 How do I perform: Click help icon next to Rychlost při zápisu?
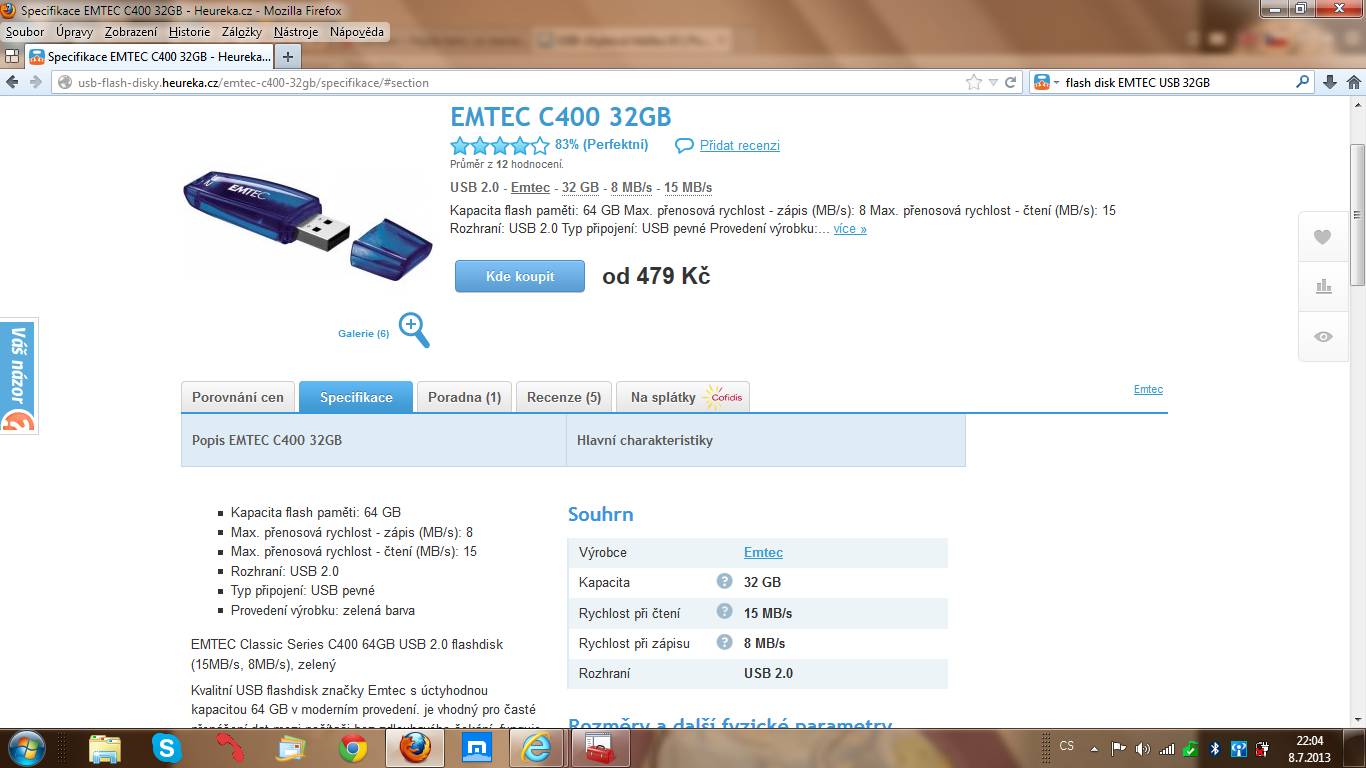tap(724, 641)
